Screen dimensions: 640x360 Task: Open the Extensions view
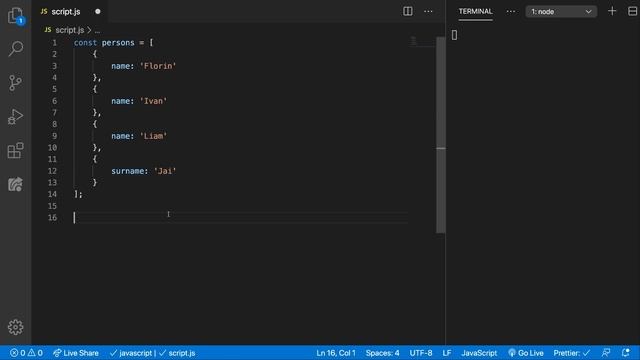pos(16,151)
